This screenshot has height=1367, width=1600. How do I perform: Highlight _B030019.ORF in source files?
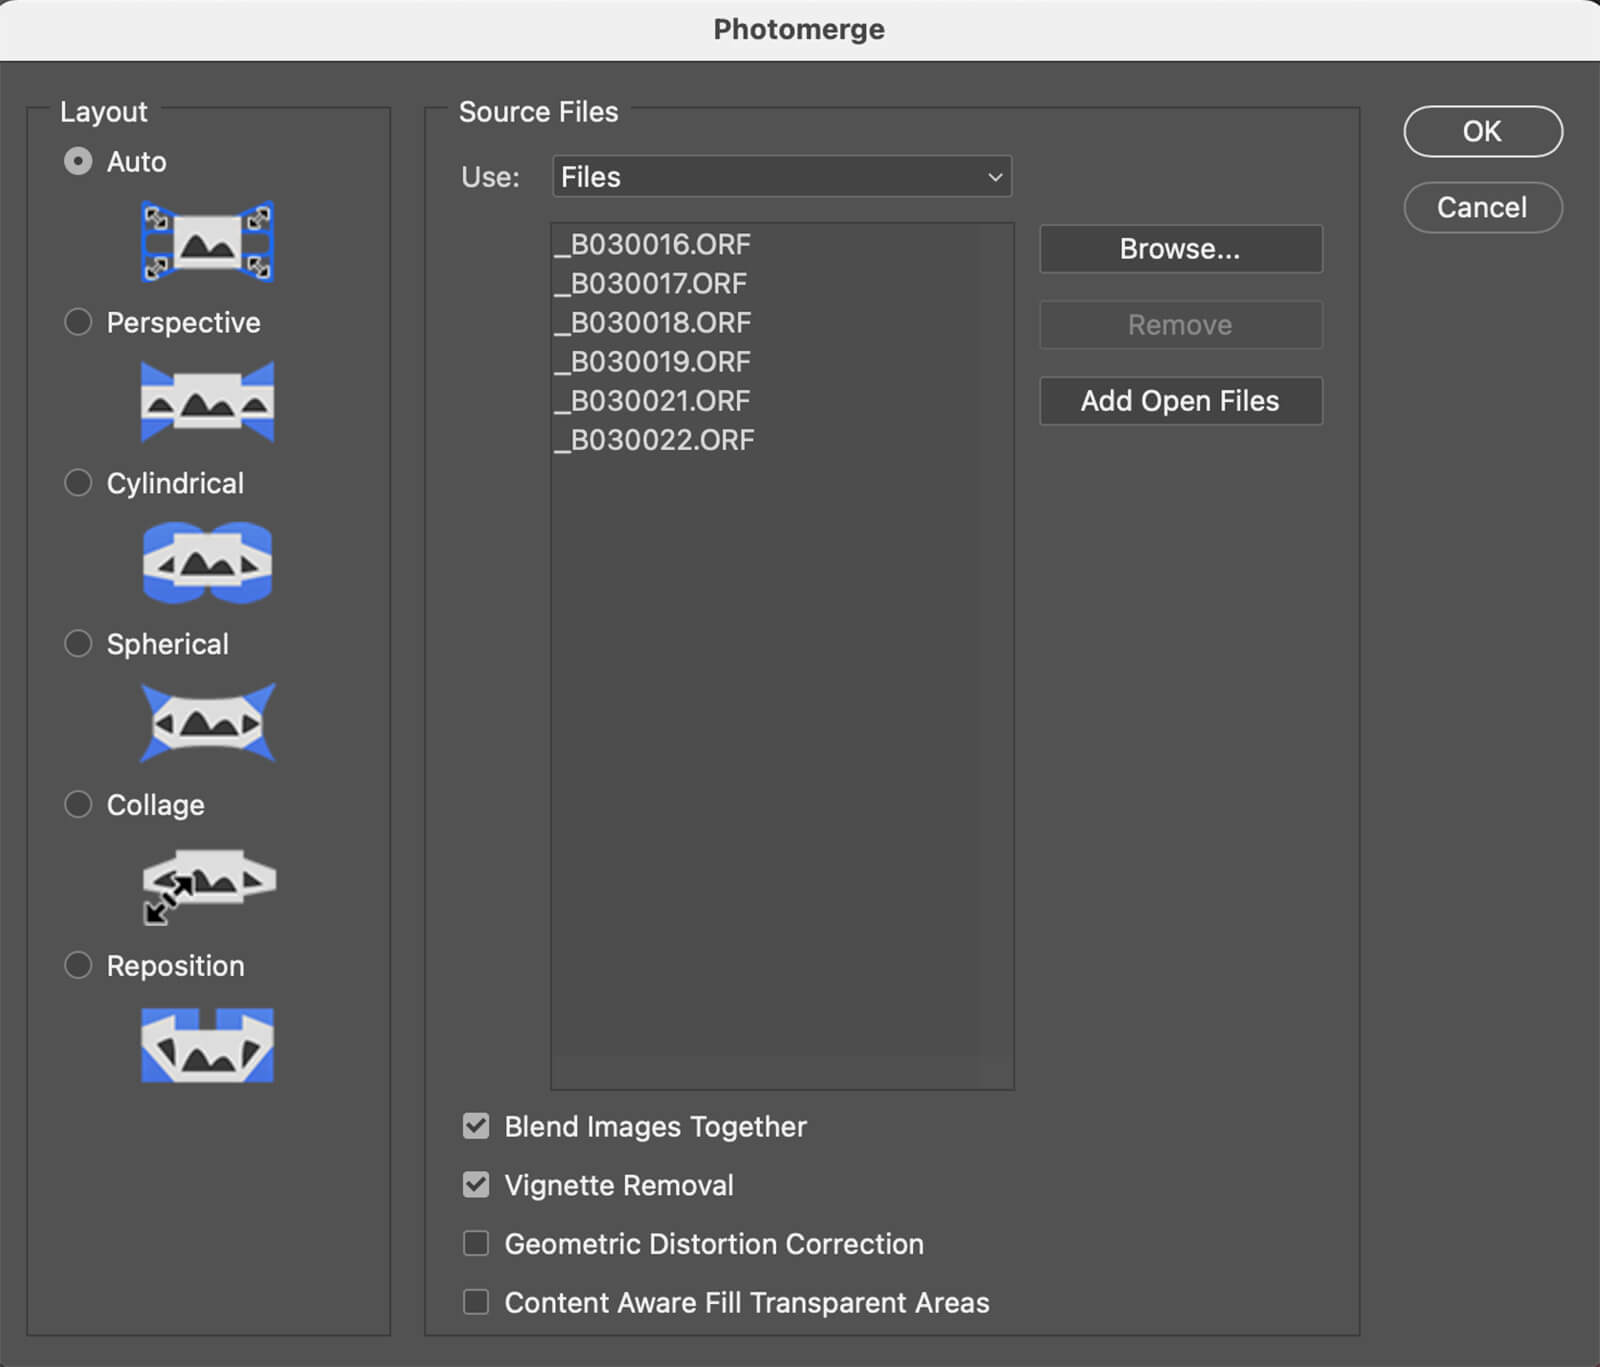click(x=653, y=362)
